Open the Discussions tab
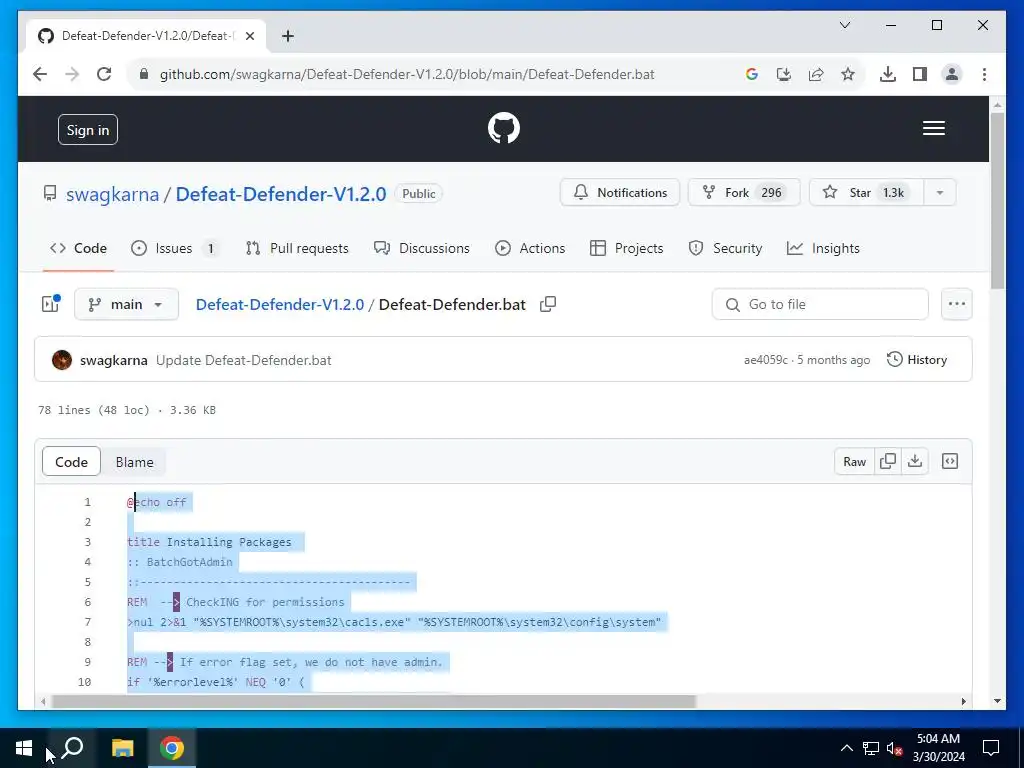Image resolution: width=1024 pixels, height=768 pixels. pos(422,248)
